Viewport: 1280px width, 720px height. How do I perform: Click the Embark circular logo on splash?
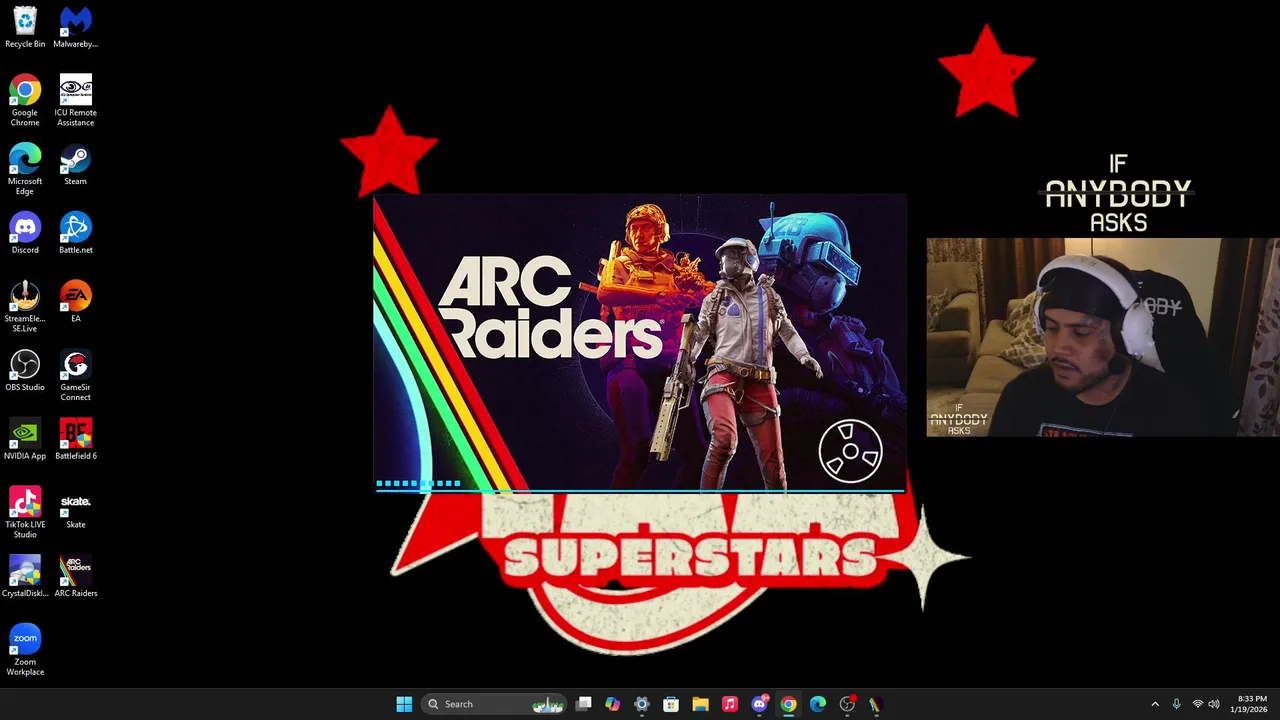tap(850, 452)
